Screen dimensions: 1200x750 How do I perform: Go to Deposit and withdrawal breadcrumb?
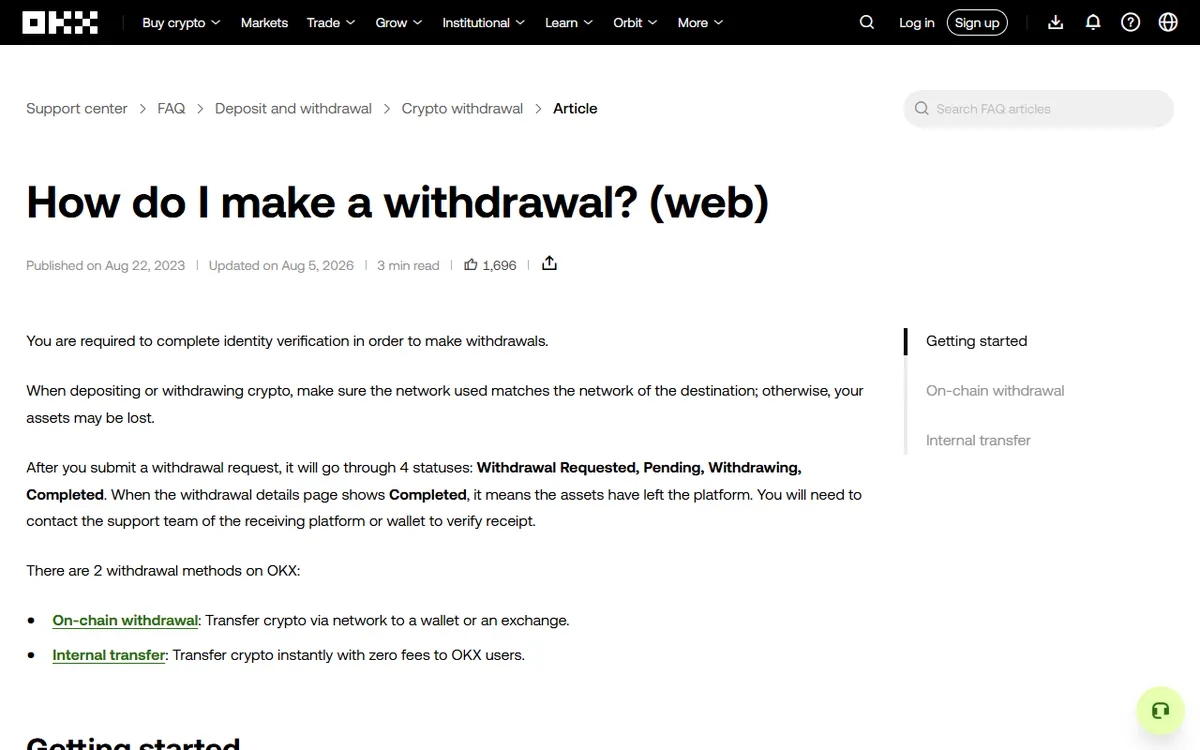click(x=293, y=108)
